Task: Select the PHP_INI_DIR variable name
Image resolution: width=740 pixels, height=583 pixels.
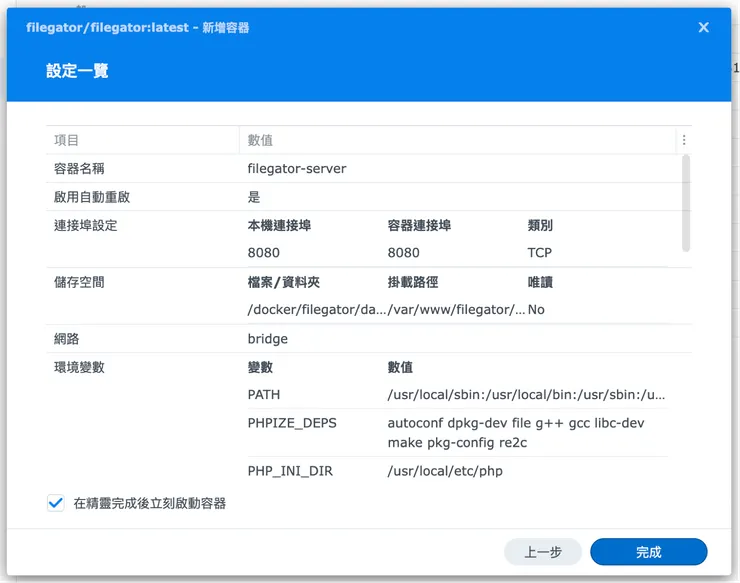Action: tap(290, 471)
